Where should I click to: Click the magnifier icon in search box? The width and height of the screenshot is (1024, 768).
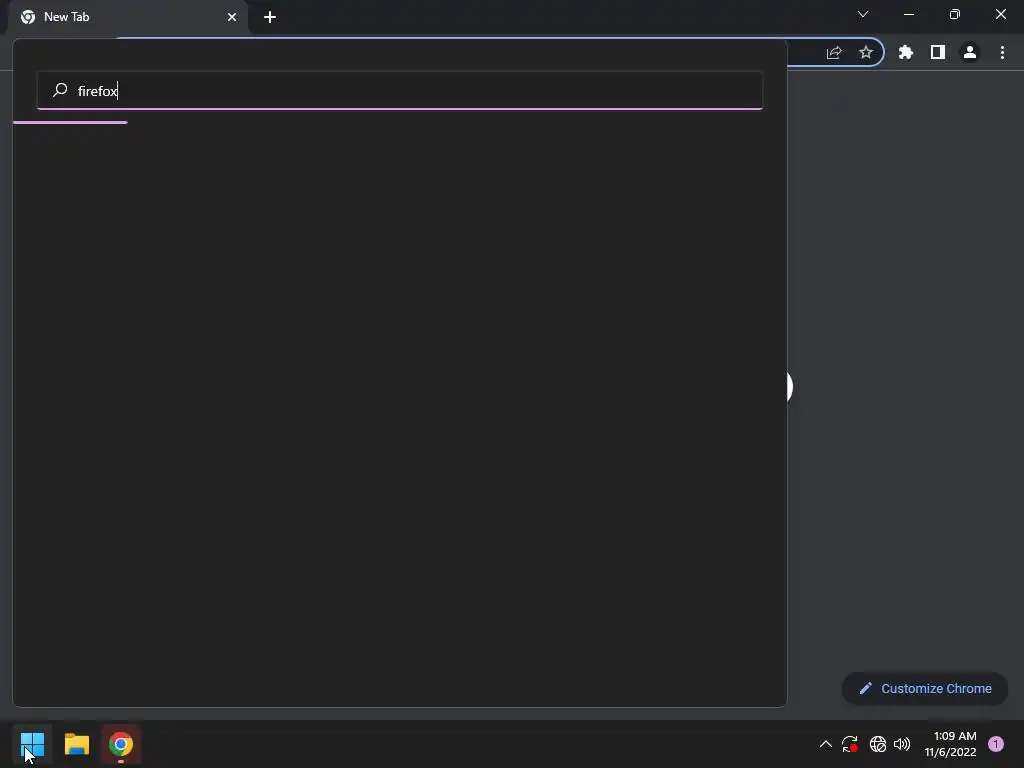click(60, 90)
